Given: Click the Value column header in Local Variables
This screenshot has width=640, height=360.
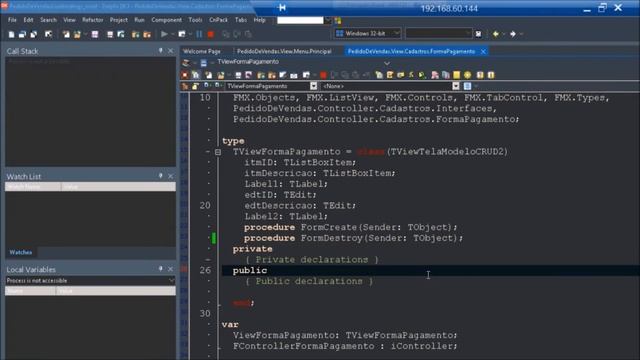Looking at the screenshot, I should (x=116, y=291).
